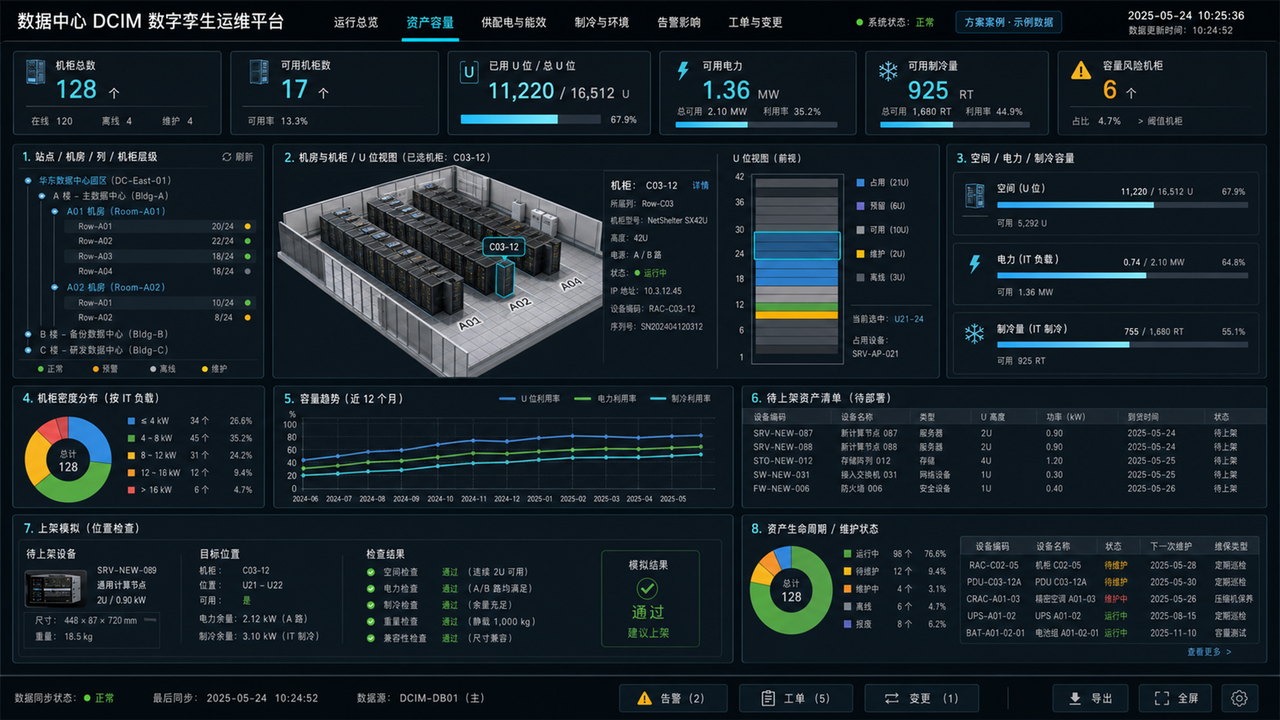
Task: Expand C 楼 研发数据中心 tree node
Action: pyautogui.click(x=103, y=350)
